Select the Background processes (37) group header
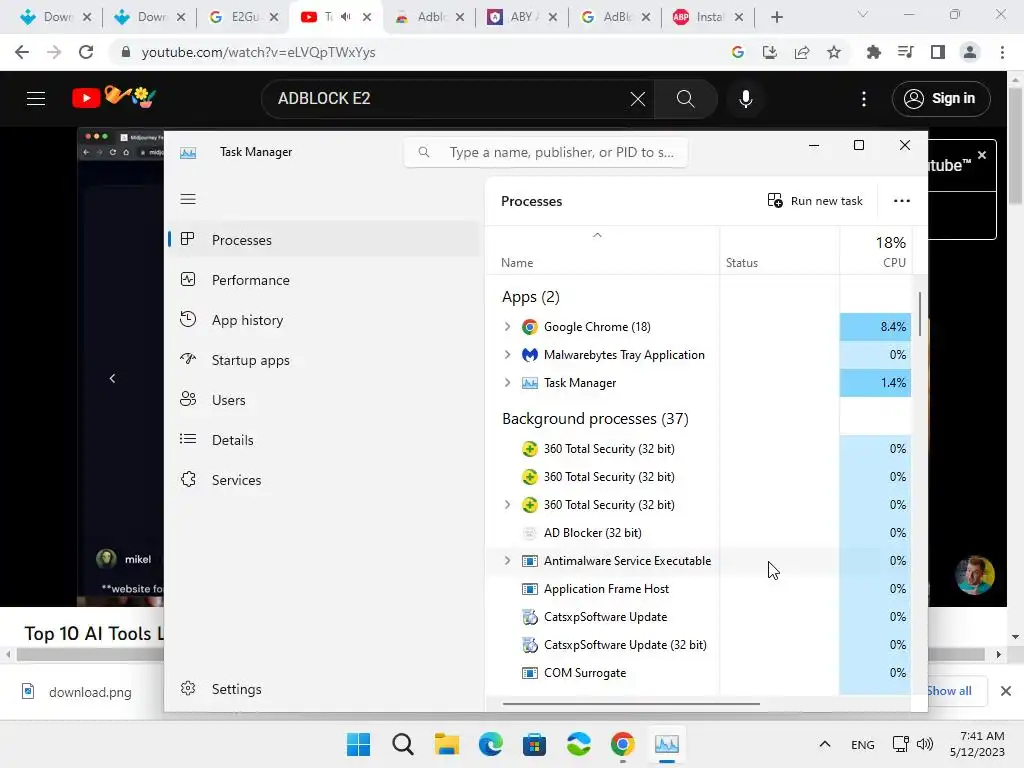 pos(595,419)
